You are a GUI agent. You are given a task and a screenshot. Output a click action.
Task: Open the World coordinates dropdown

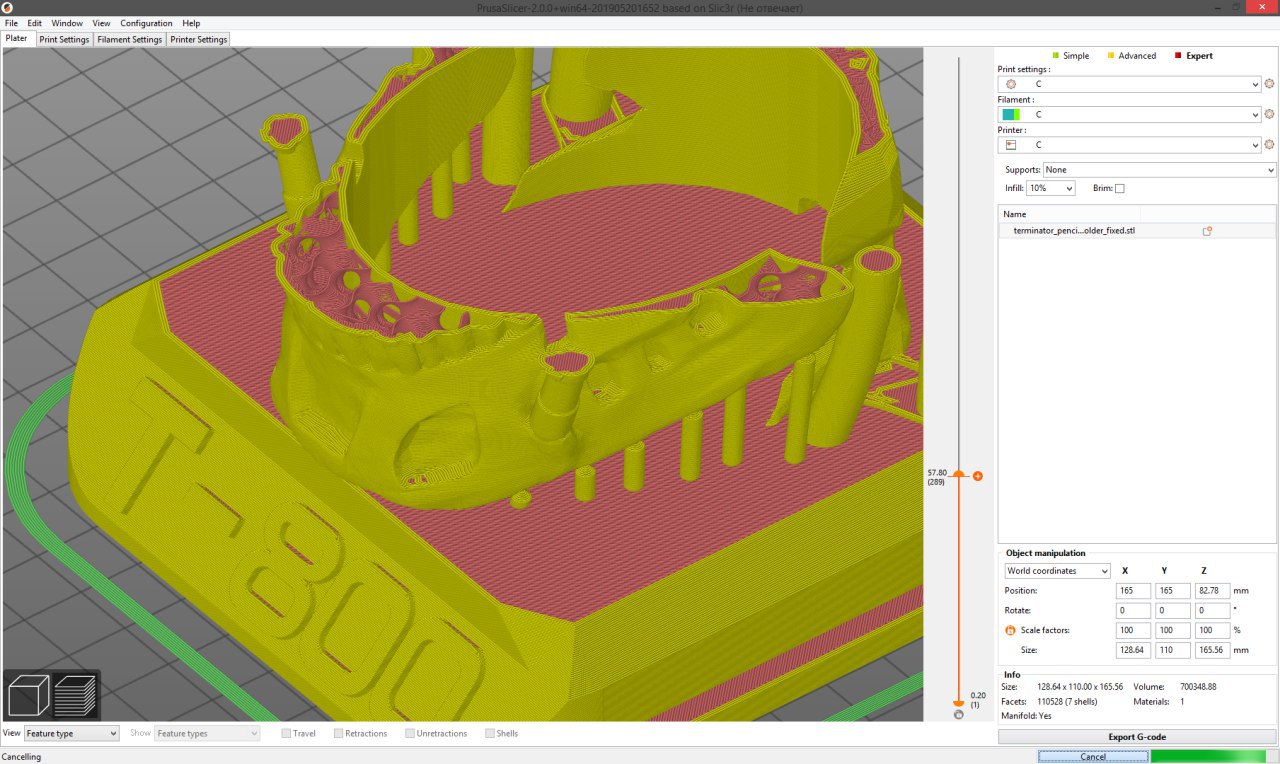click(1058, 571)
